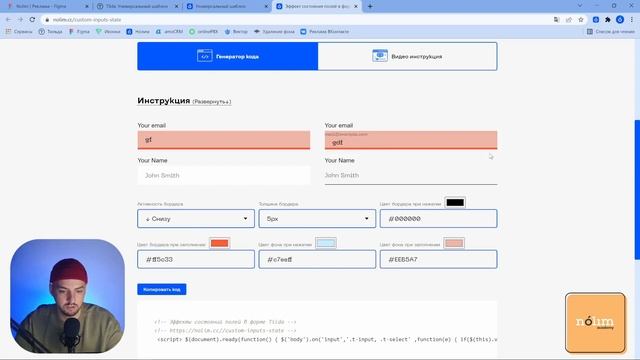This screenshot has height=360, width=640.
Task: Click the black color swatch
Action: pyautogui.click(x=455, y=202)
